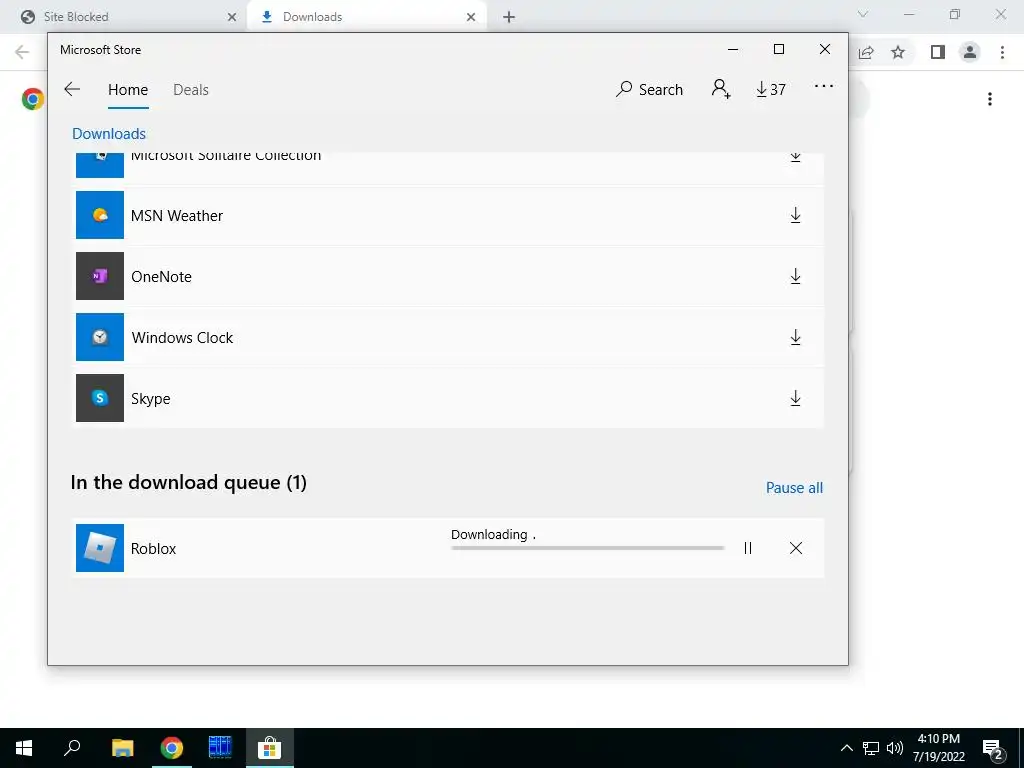This screenshot has width=1024, height=768.
Task: Select the OneNote row label
Action: [x=161, y=277]
